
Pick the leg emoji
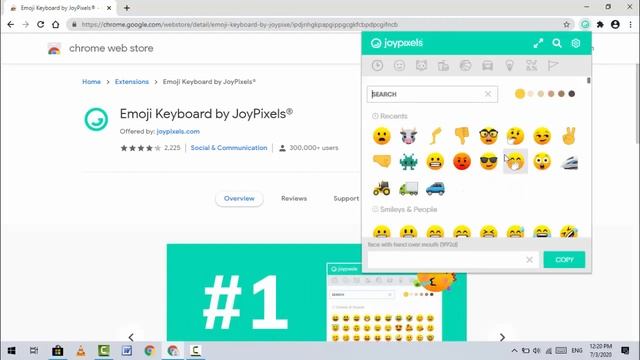point(435,136)
